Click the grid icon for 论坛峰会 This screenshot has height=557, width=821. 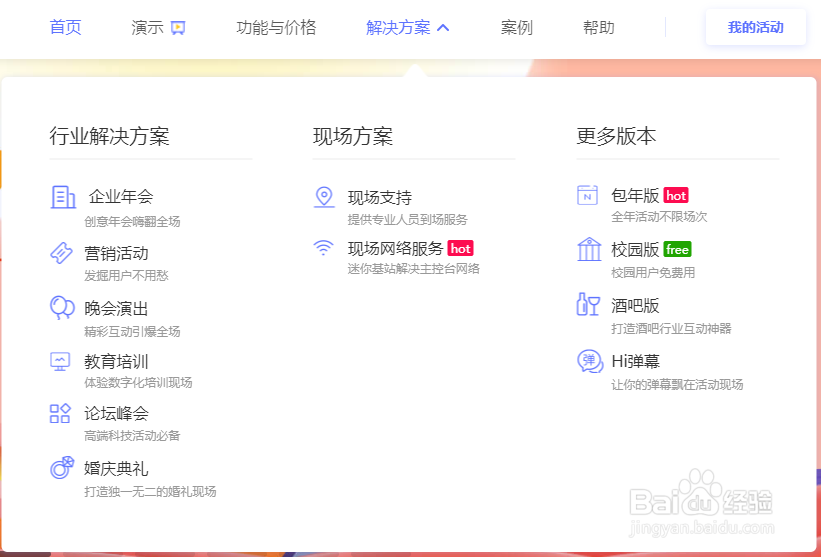click(60, 413)
